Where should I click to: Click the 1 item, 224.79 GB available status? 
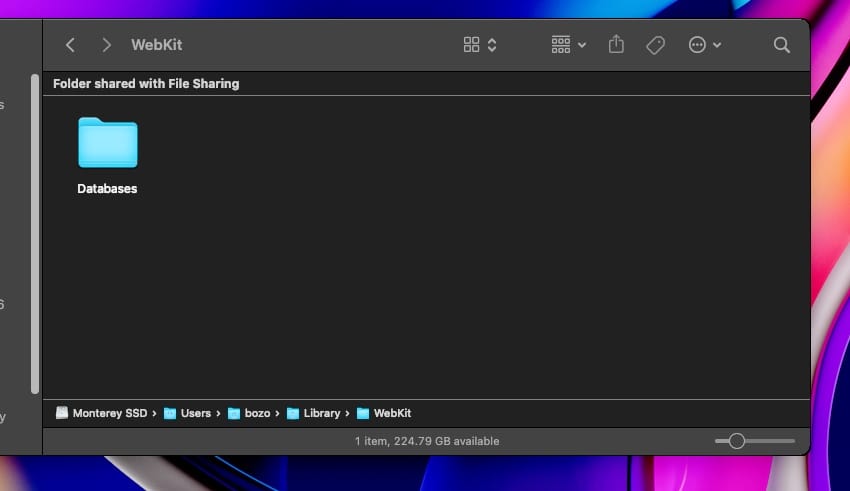[427, 441]
